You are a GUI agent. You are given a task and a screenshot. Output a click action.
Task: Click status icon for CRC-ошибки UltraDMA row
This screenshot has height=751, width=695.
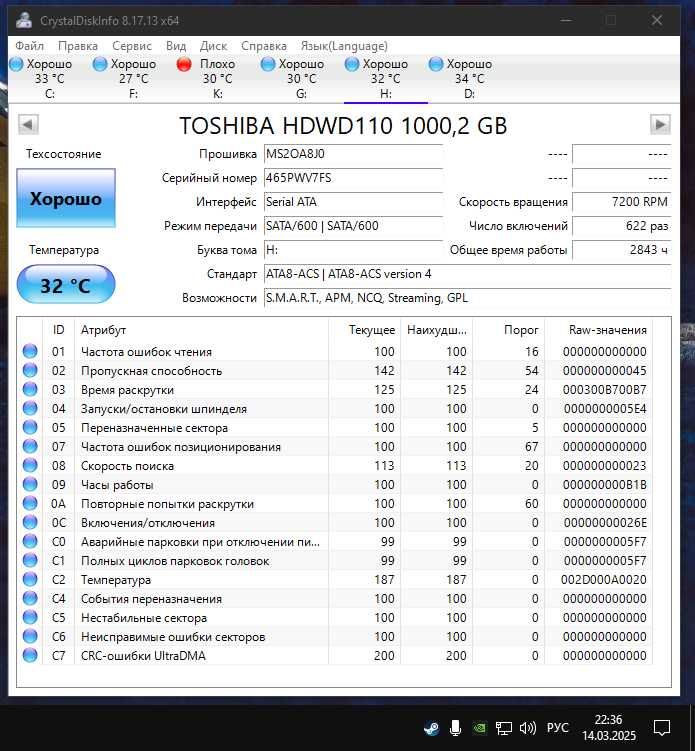pos(30,655)
